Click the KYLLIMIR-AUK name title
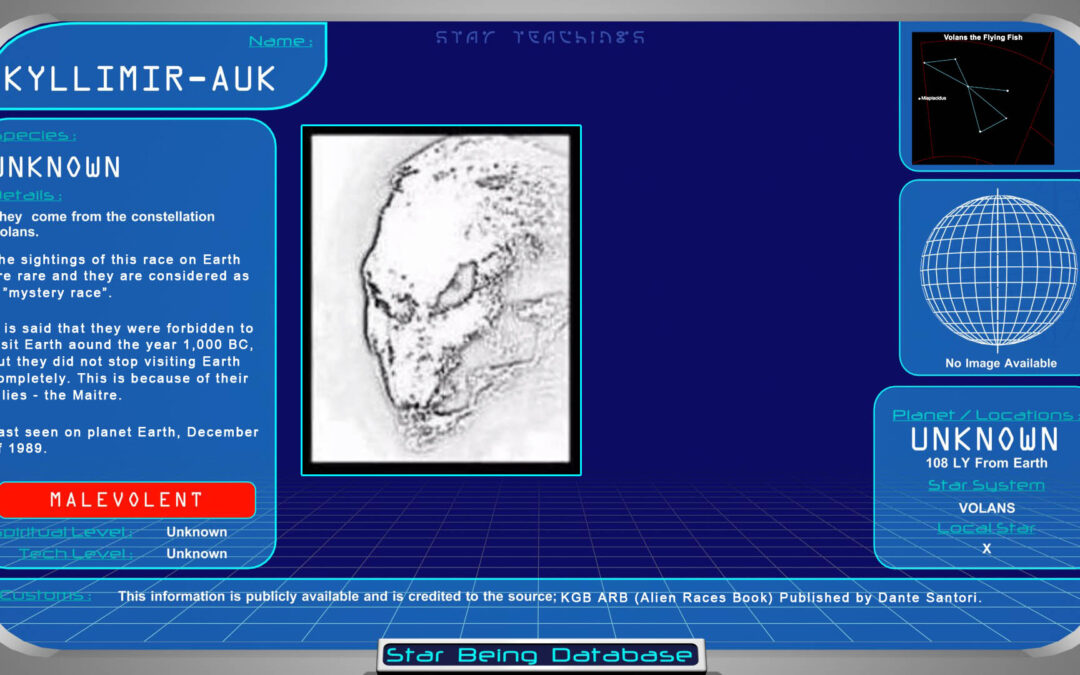Image resolution: width=1080 pixels, height=675 pixels. coord(140,80)
